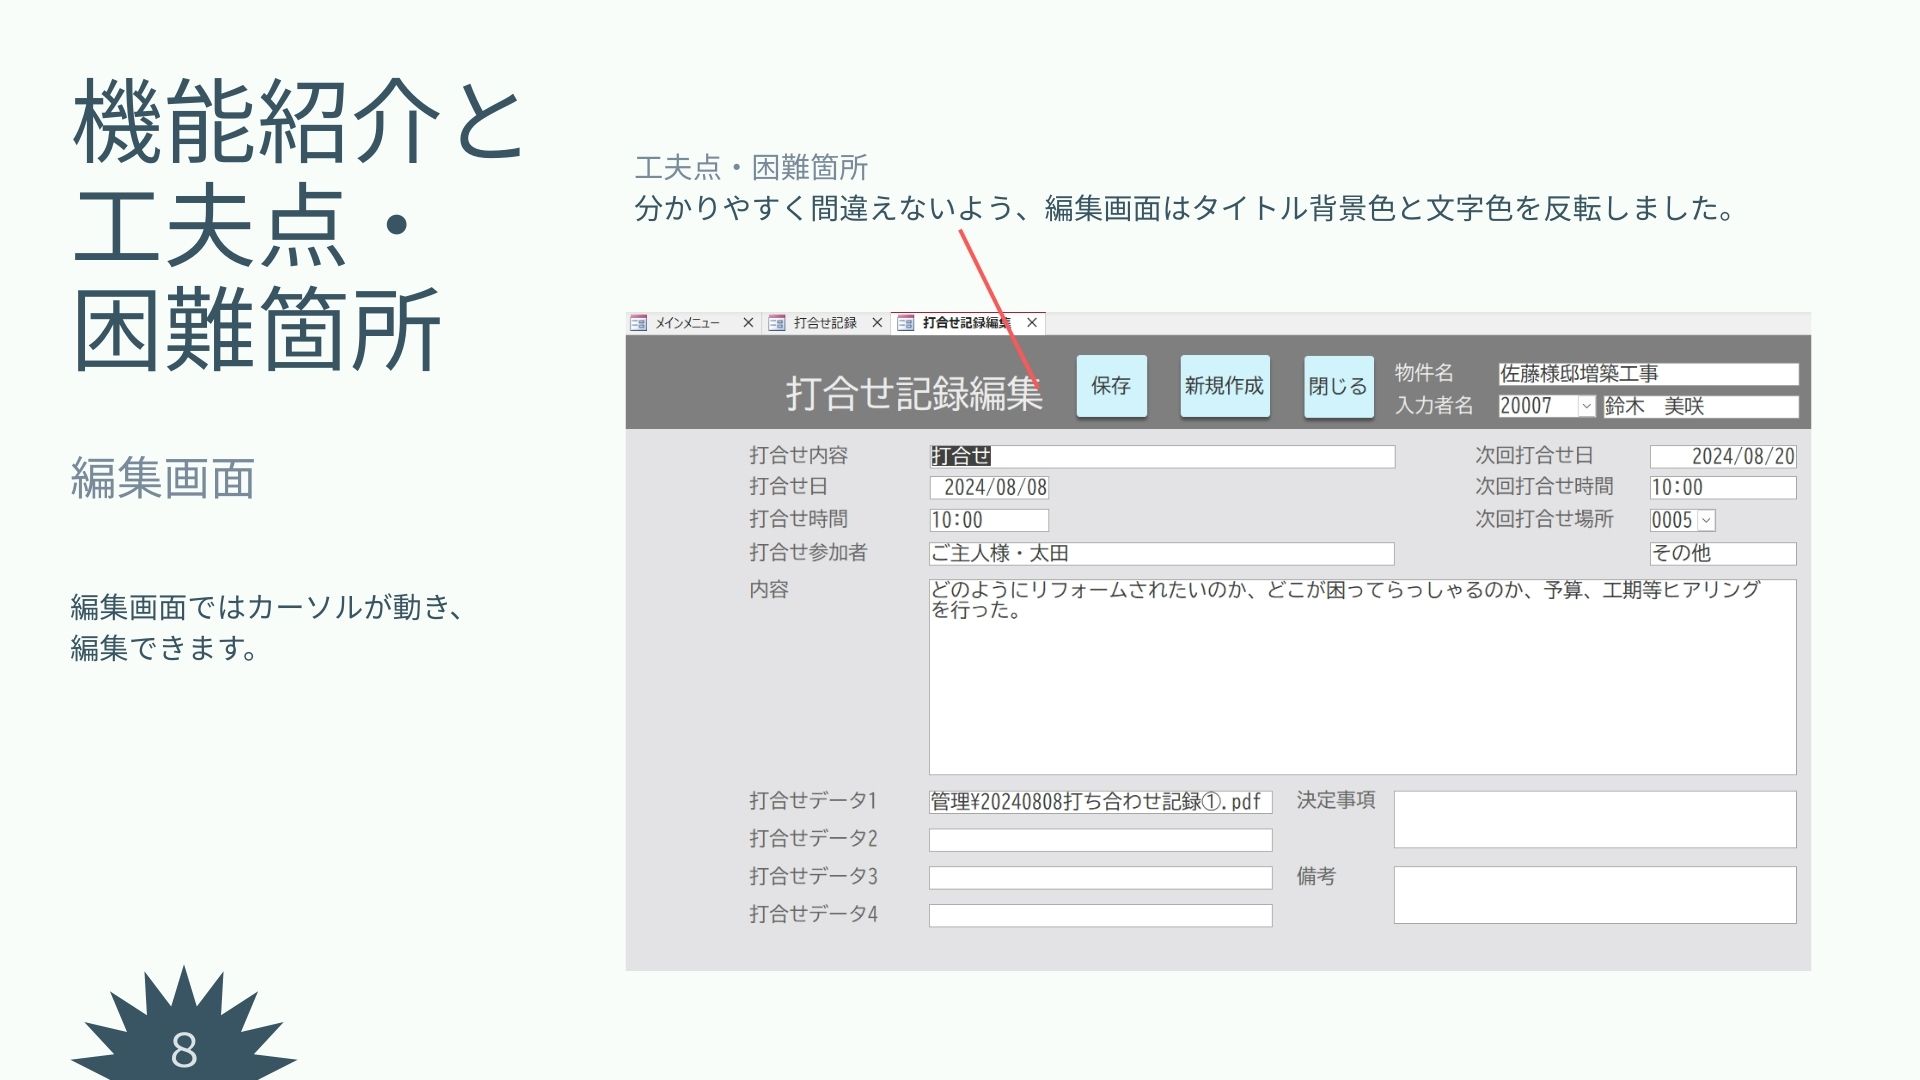Expand the 入力者名 dropdown showing 20007
This screenshot has width=1920, height=1080.
[1586, 406]
